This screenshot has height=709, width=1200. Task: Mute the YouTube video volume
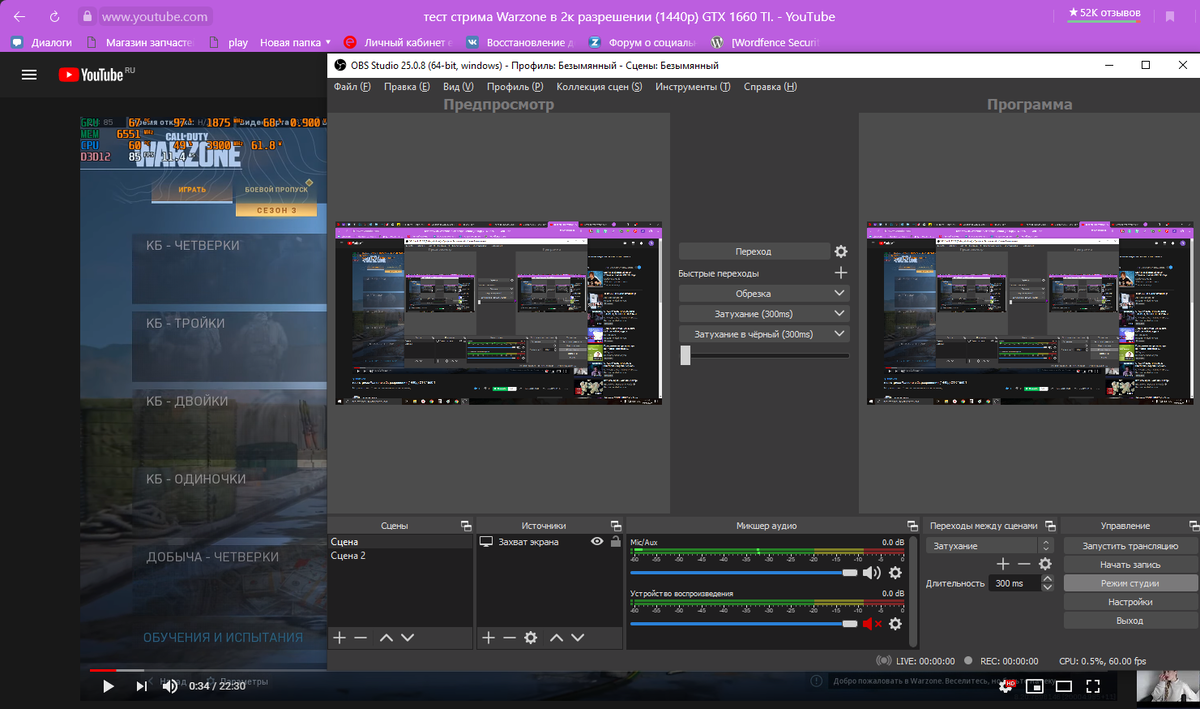coord(170,686)
